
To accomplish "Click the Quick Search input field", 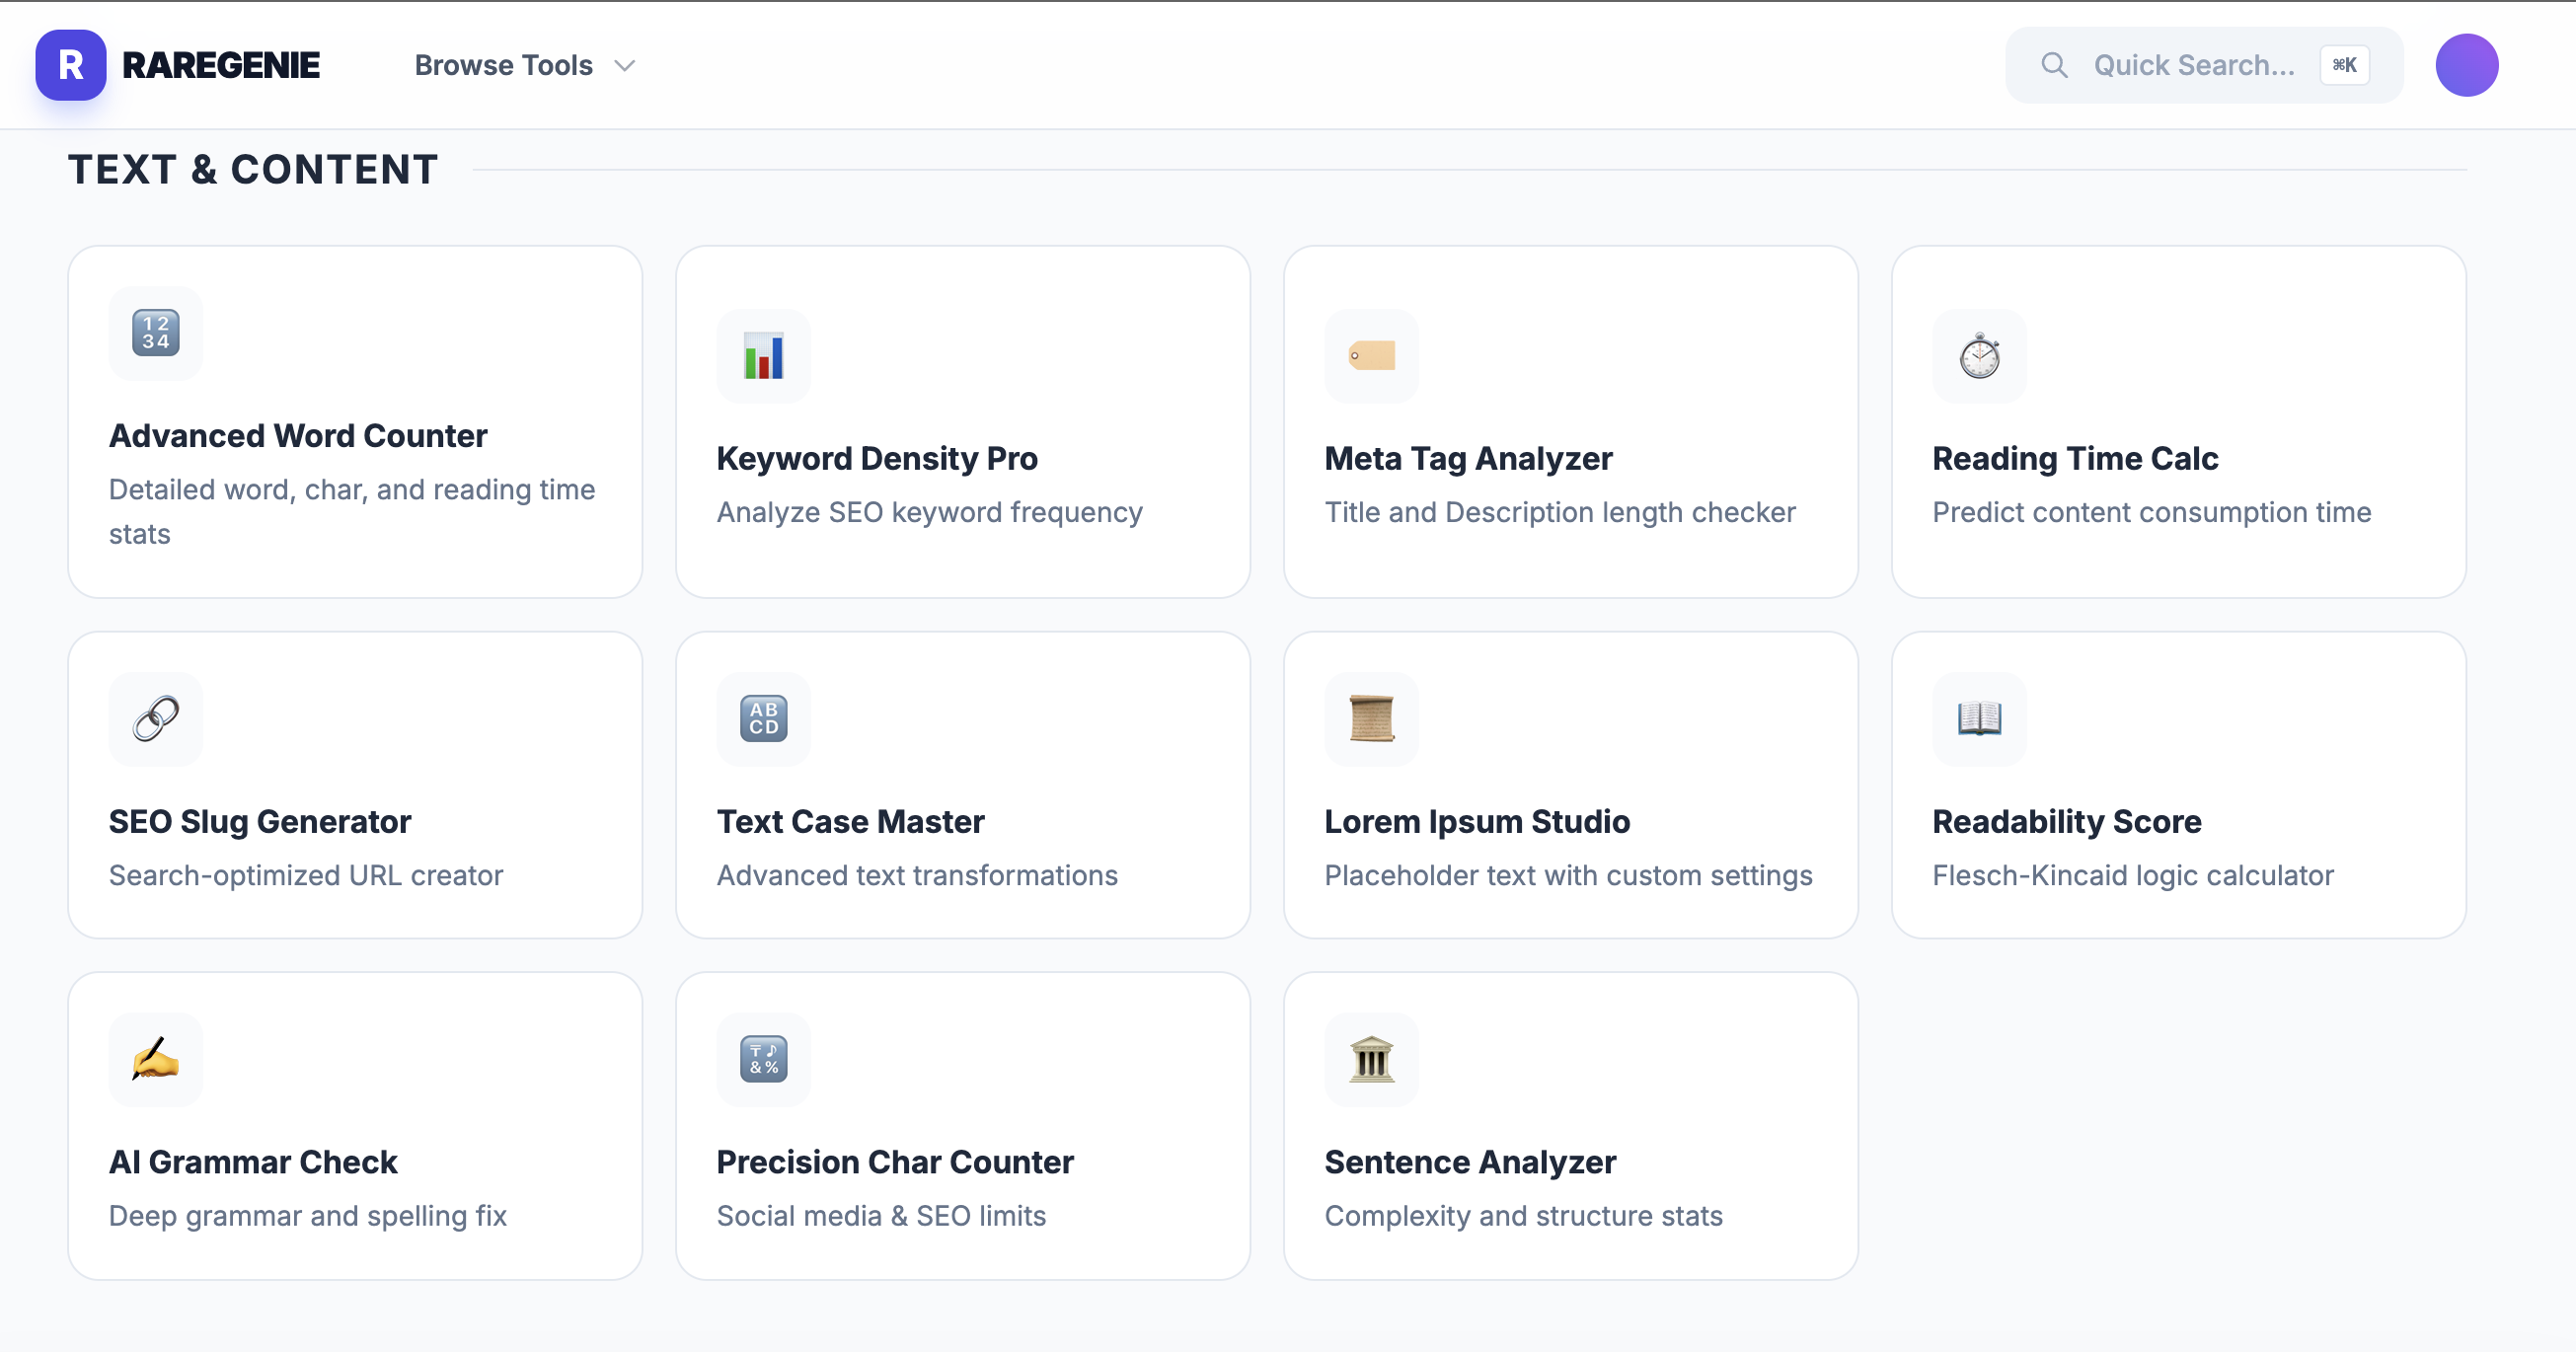I will tap(2193, 66).
